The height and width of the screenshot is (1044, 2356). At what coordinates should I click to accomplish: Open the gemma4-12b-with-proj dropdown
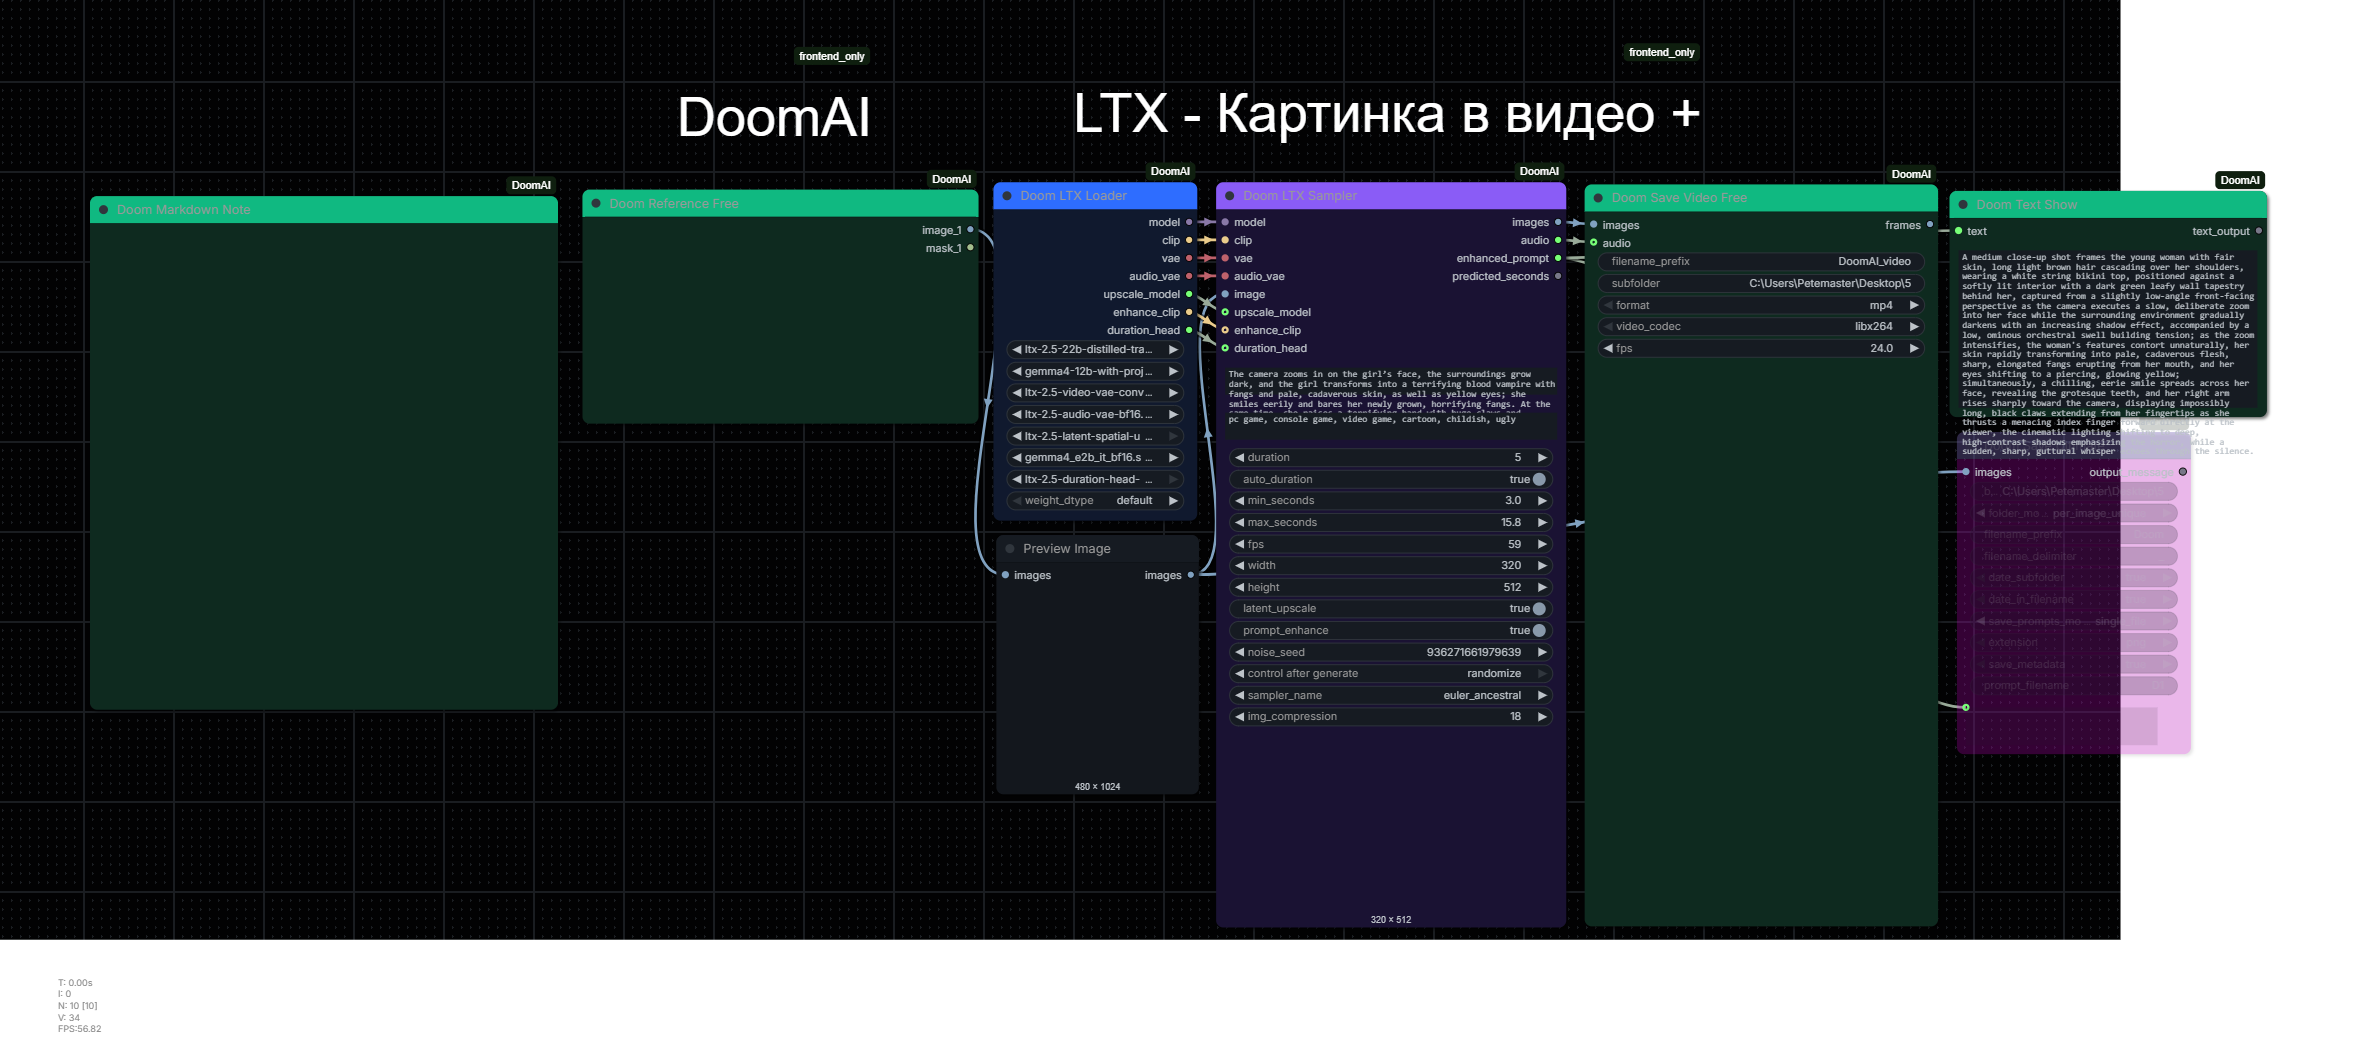pos(1095,371)
